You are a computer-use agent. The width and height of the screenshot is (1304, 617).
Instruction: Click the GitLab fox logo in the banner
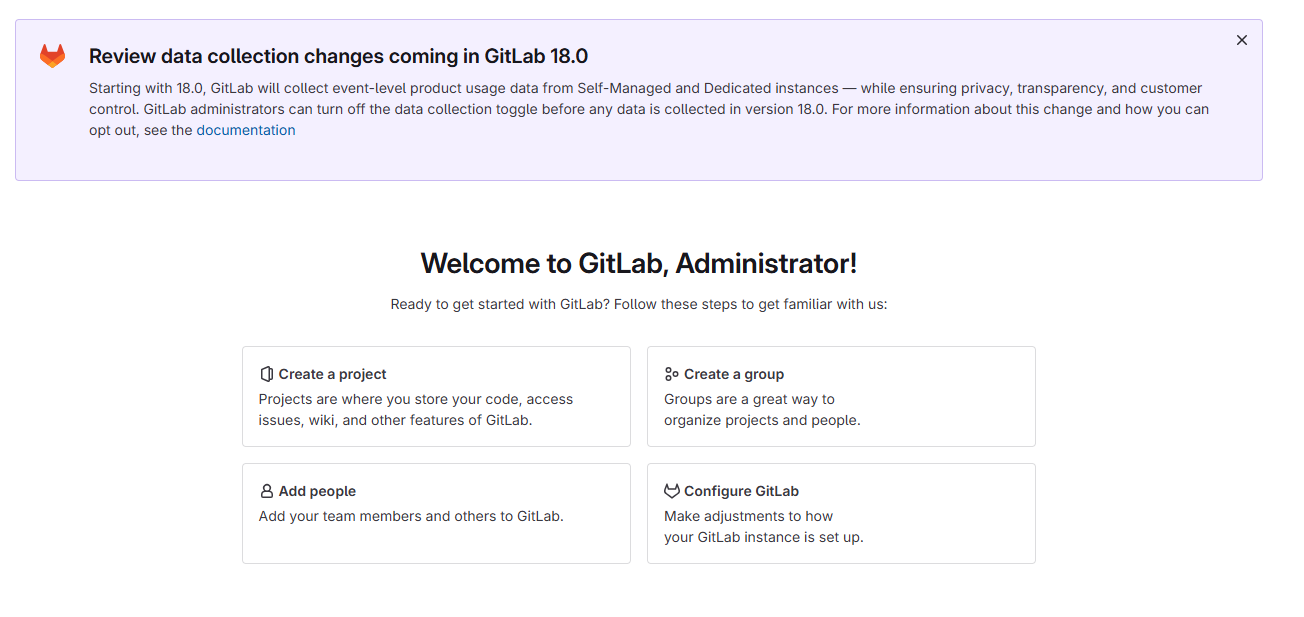[x=52, y=56]
